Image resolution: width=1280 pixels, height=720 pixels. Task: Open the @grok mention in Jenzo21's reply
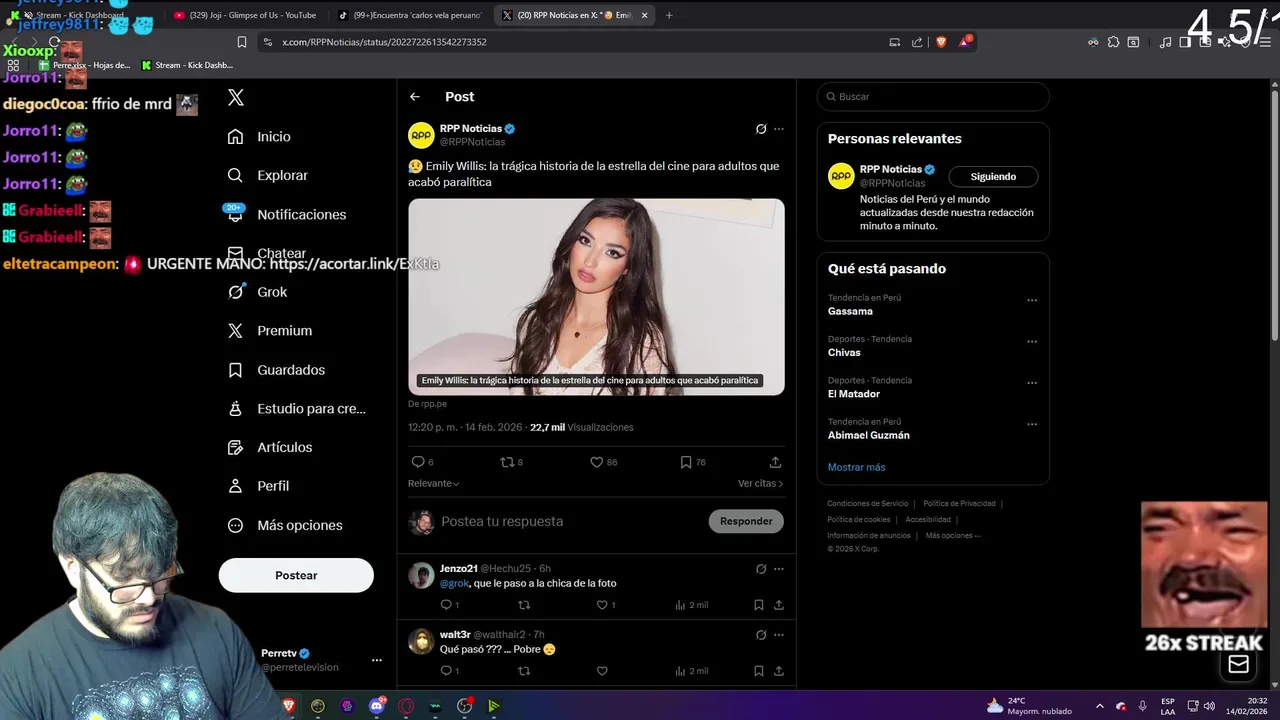pyautogui.click(x=455, y=583)
